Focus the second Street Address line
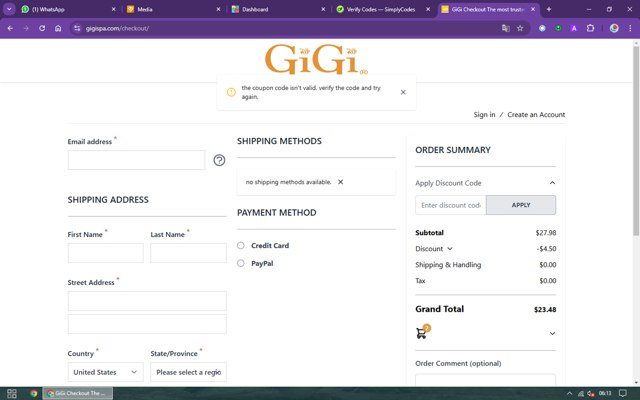Viewport: 640px width, 400px height. click(147, 324)
